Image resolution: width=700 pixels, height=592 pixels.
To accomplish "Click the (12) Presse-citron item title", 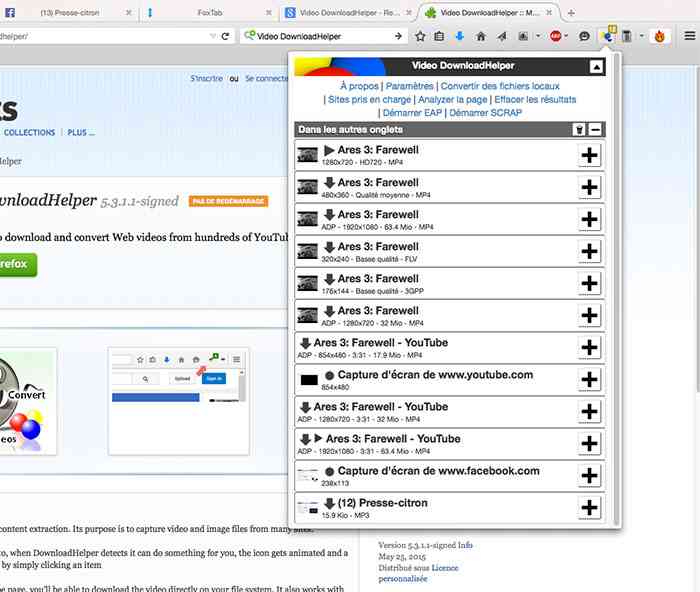I will pyautogui.click(x=382, y=503).
